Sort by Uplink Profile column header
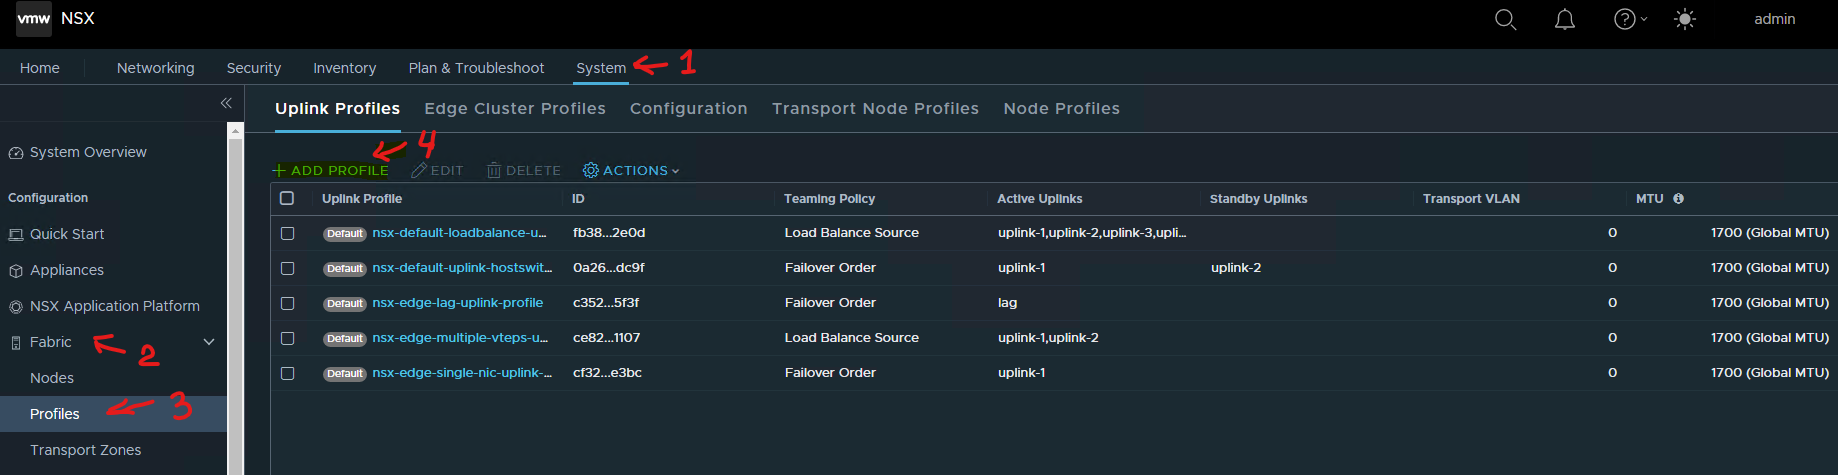1838x475 pixels. (362, 199)
